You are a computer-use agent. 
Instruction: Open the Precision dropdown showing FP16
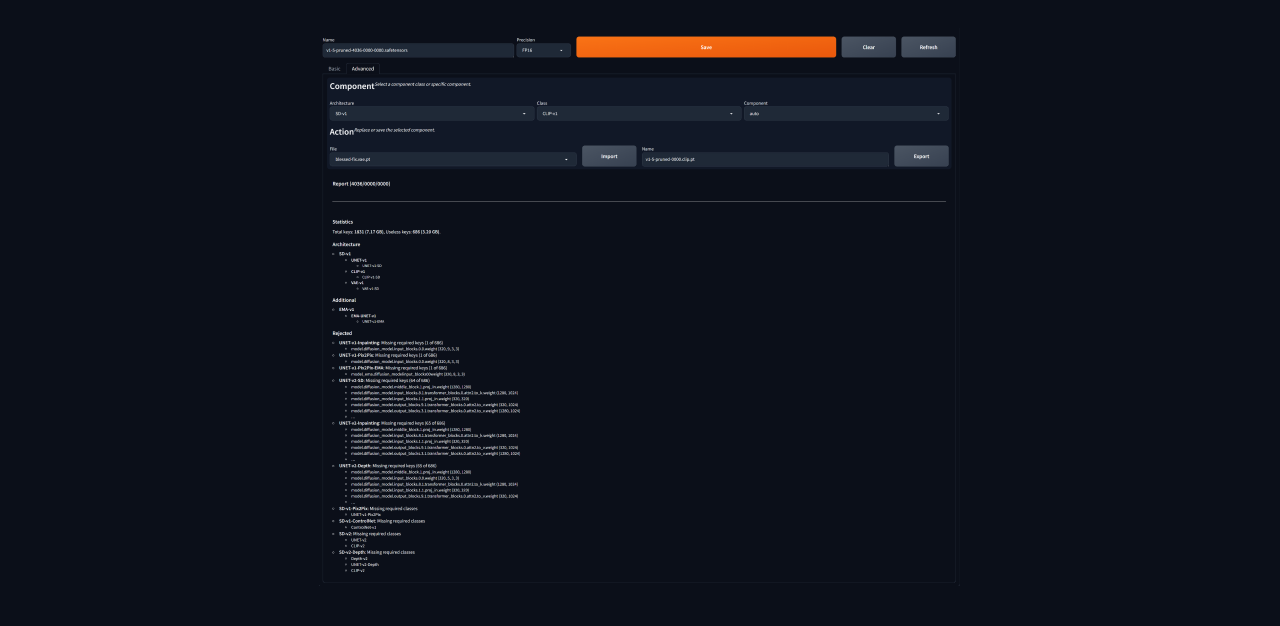(x=543, y=50)
